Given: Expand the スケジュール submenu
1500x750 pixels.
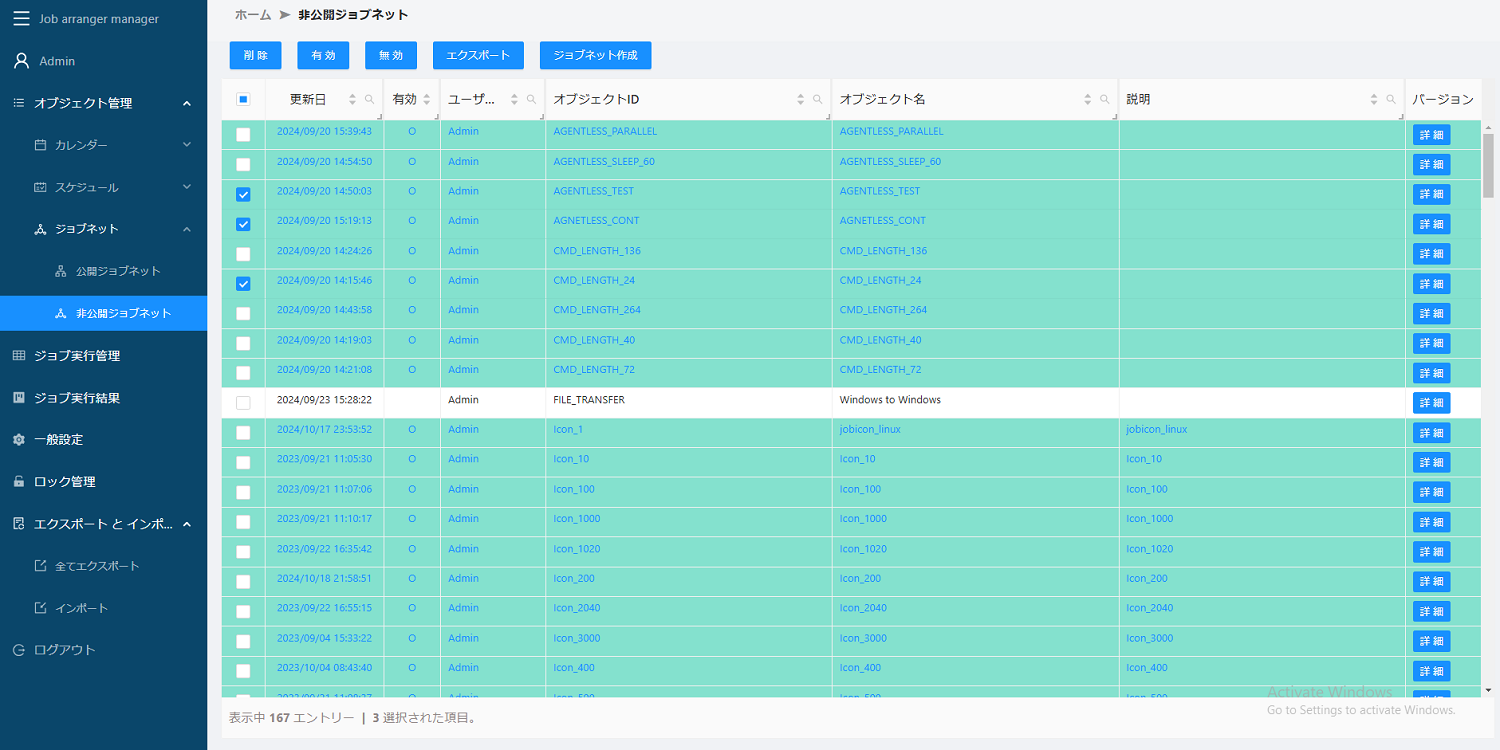Looking at the screenshot, I should pyautogui.click(x=186, y=187).
